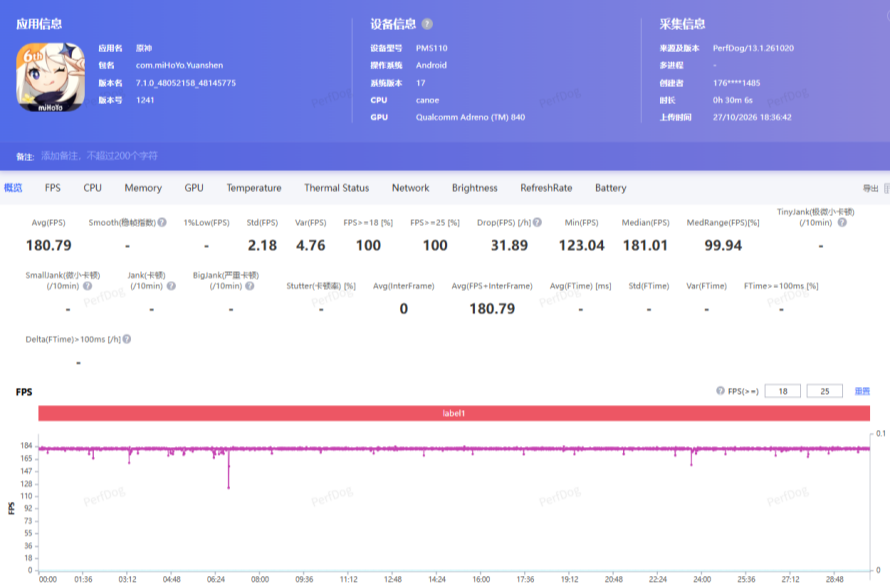
Task: Click help icon next to Jank(卡顿)
Action: click(171, 286)
